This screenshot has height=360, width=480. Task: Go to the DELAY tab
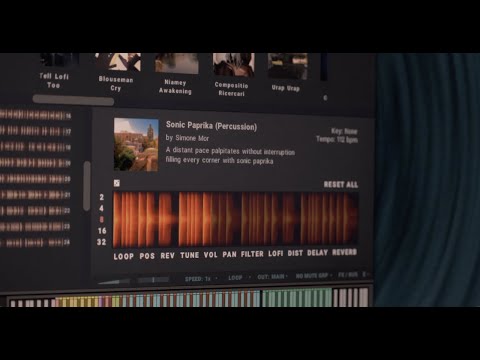pyautogui.click(x=317, y=253)
